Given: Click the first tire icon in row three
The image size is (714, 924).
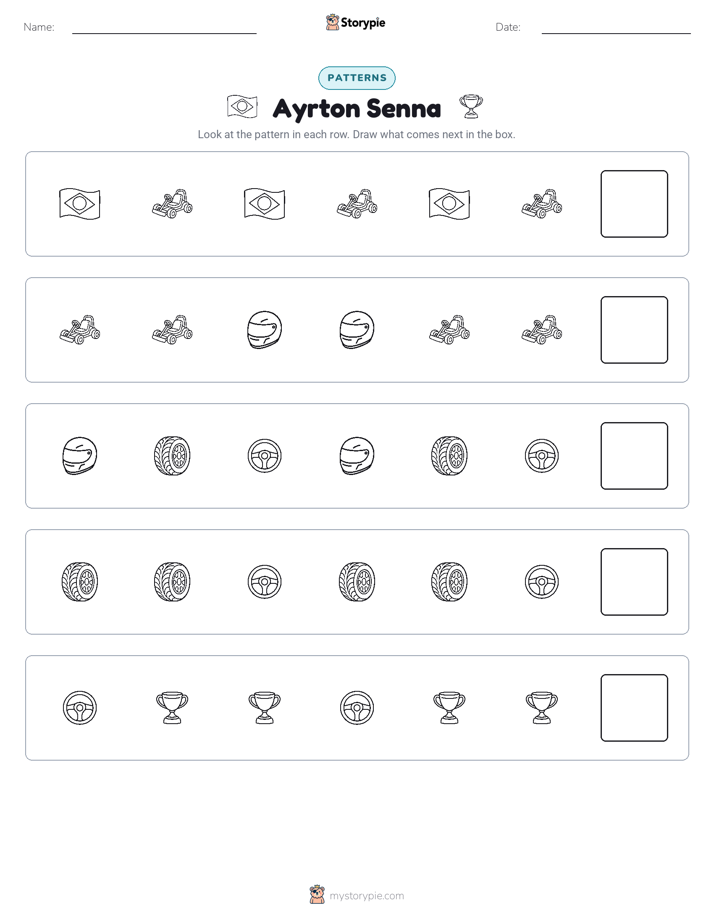Looking at the screenshot, I should coord(172,456).
